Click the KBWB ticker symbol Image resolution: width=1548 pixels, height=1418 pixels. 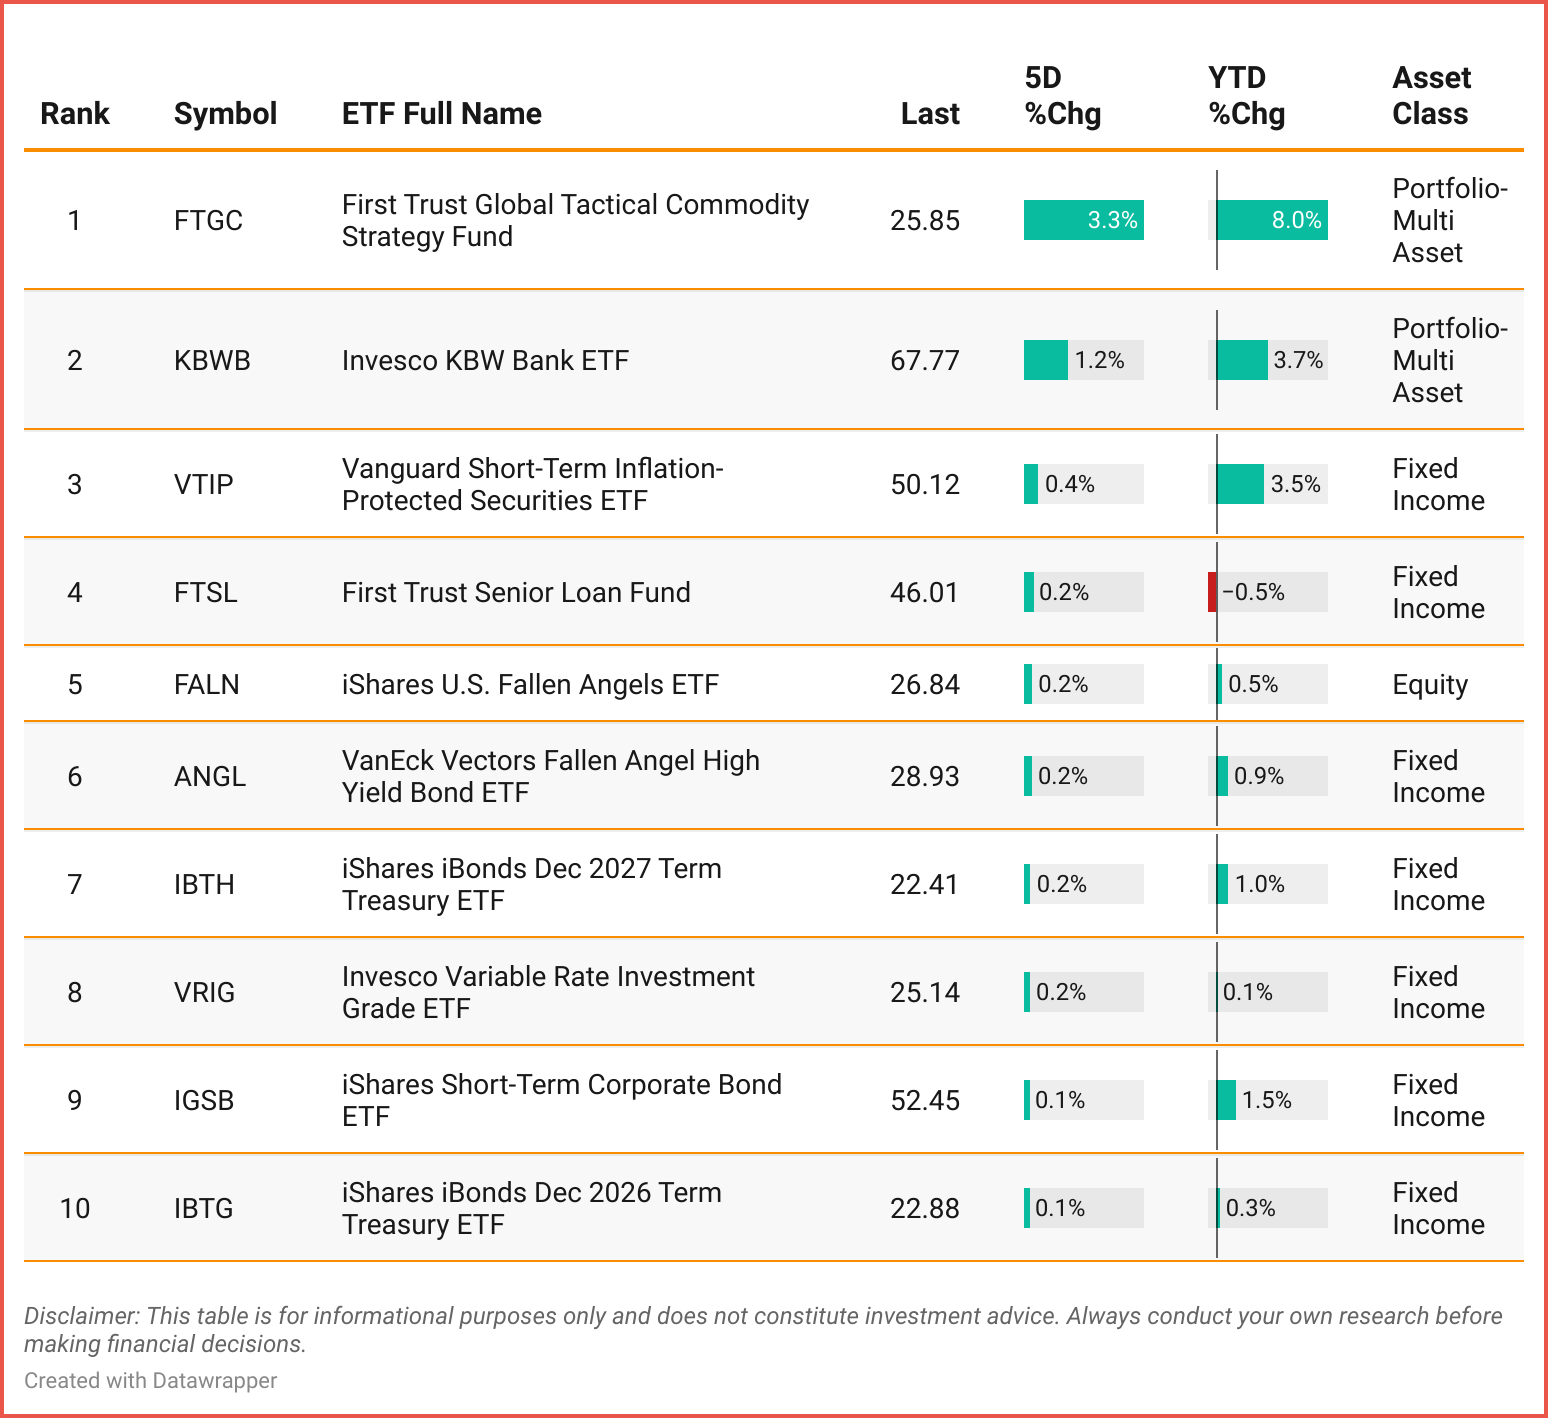212,361
